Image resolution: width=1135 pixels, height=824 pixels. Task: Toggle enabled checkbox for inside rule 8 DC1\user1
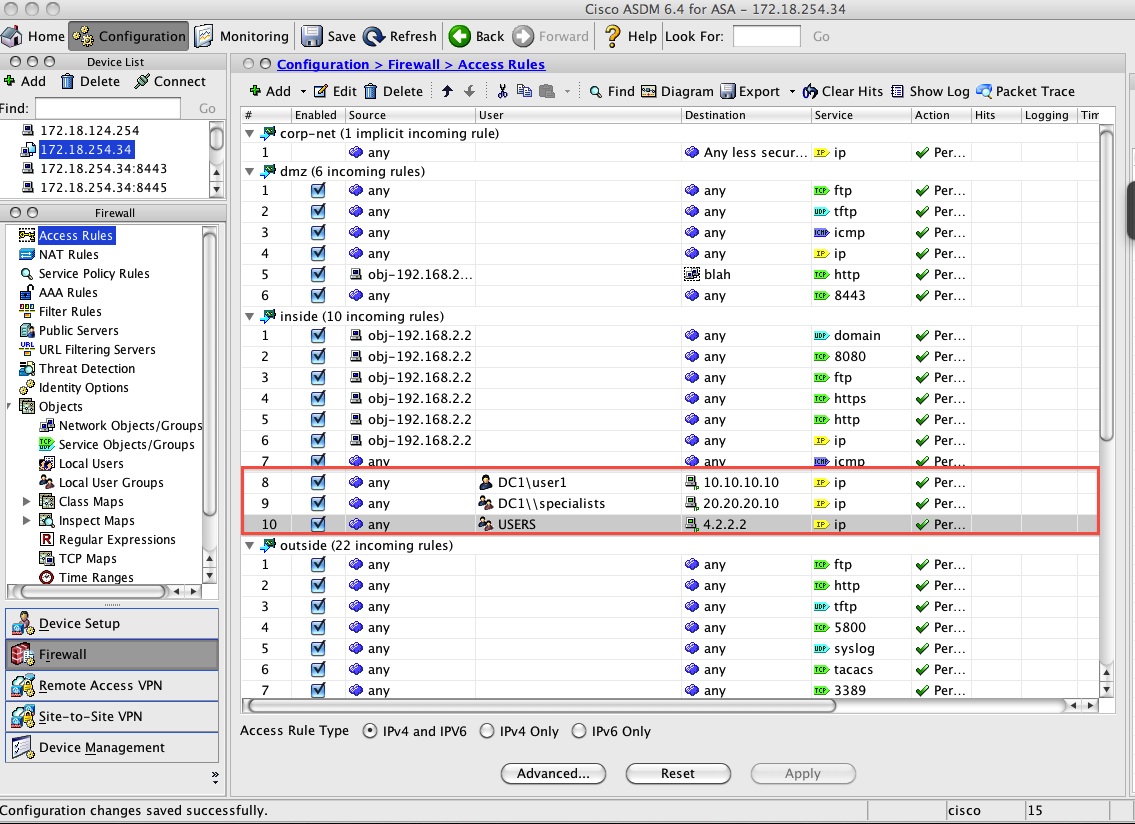[318, 482]
